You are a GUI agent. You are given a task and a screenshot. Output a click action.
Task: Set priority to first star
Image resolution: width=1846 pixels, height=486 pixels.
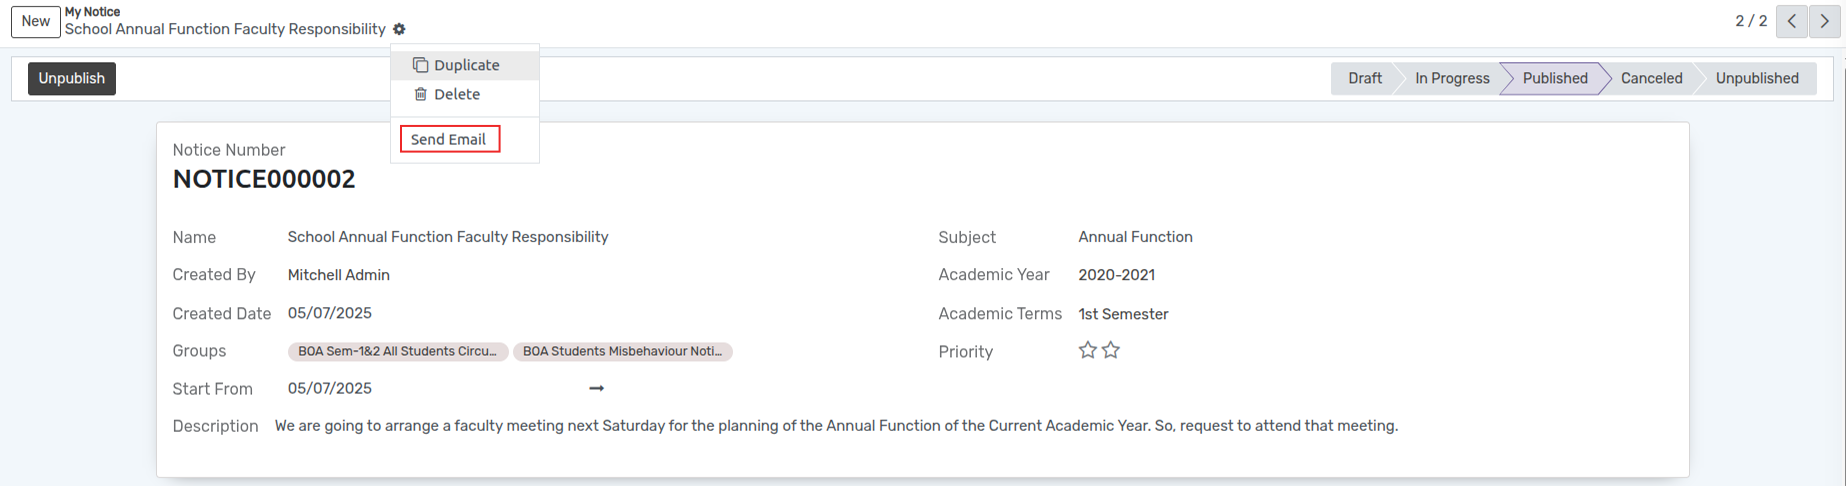pyautogui.click(x=1088, y=350)
